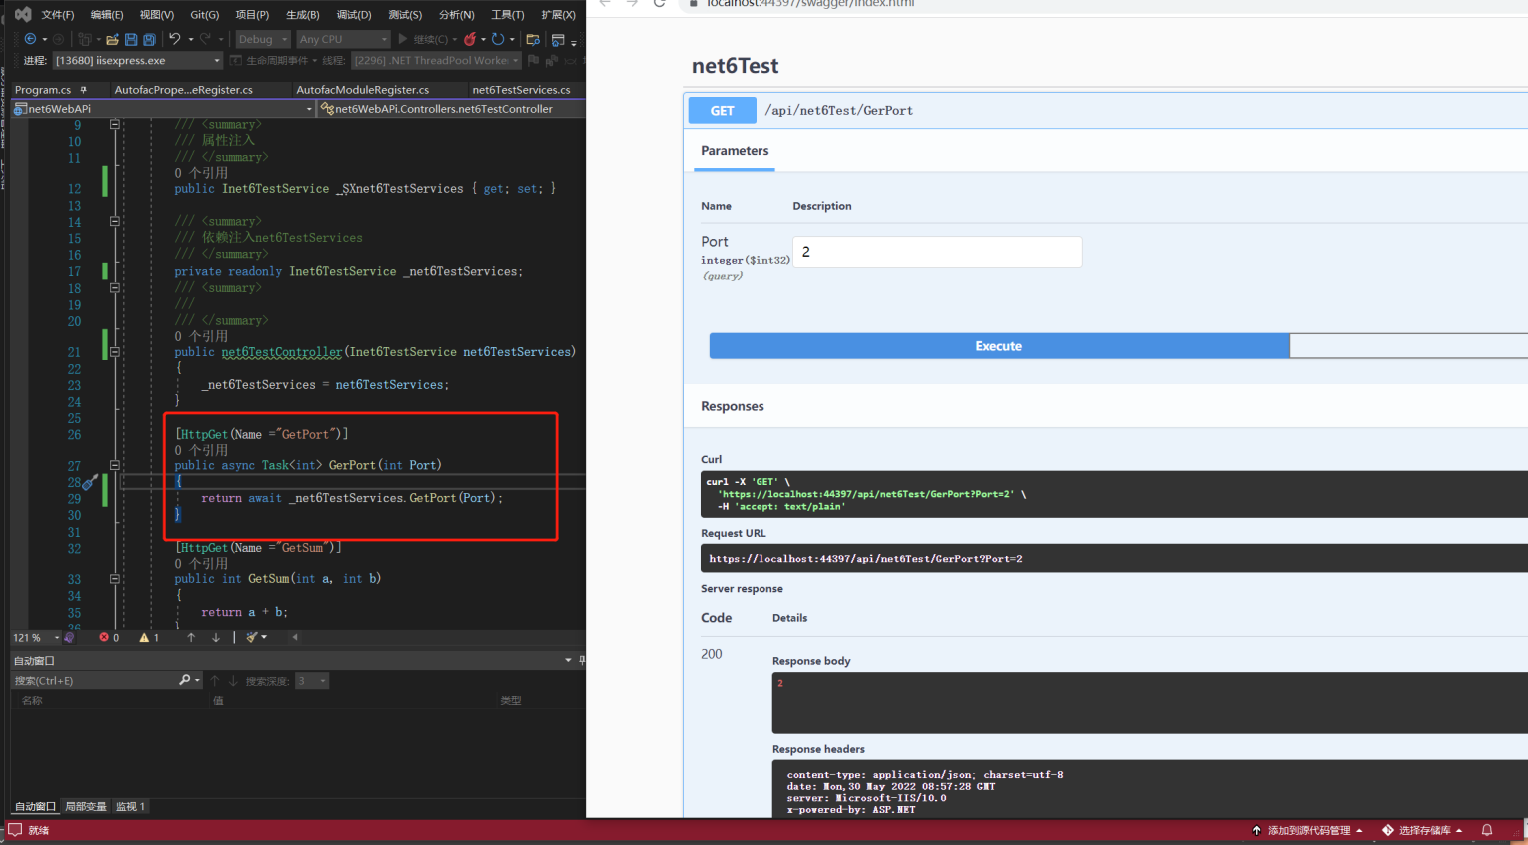This screenshot has width=1528, height=845.
Task: Collapse the GerPort method at line 27
Action: pos(115,465)
